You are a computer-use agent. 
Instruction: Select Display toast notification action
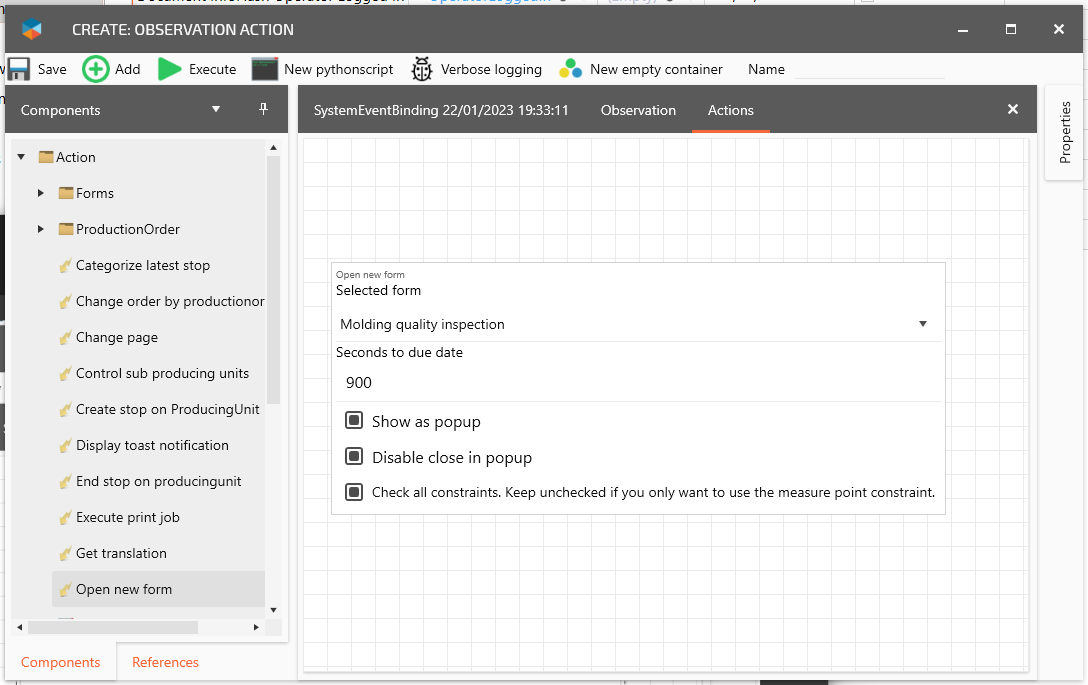point(152,445)
